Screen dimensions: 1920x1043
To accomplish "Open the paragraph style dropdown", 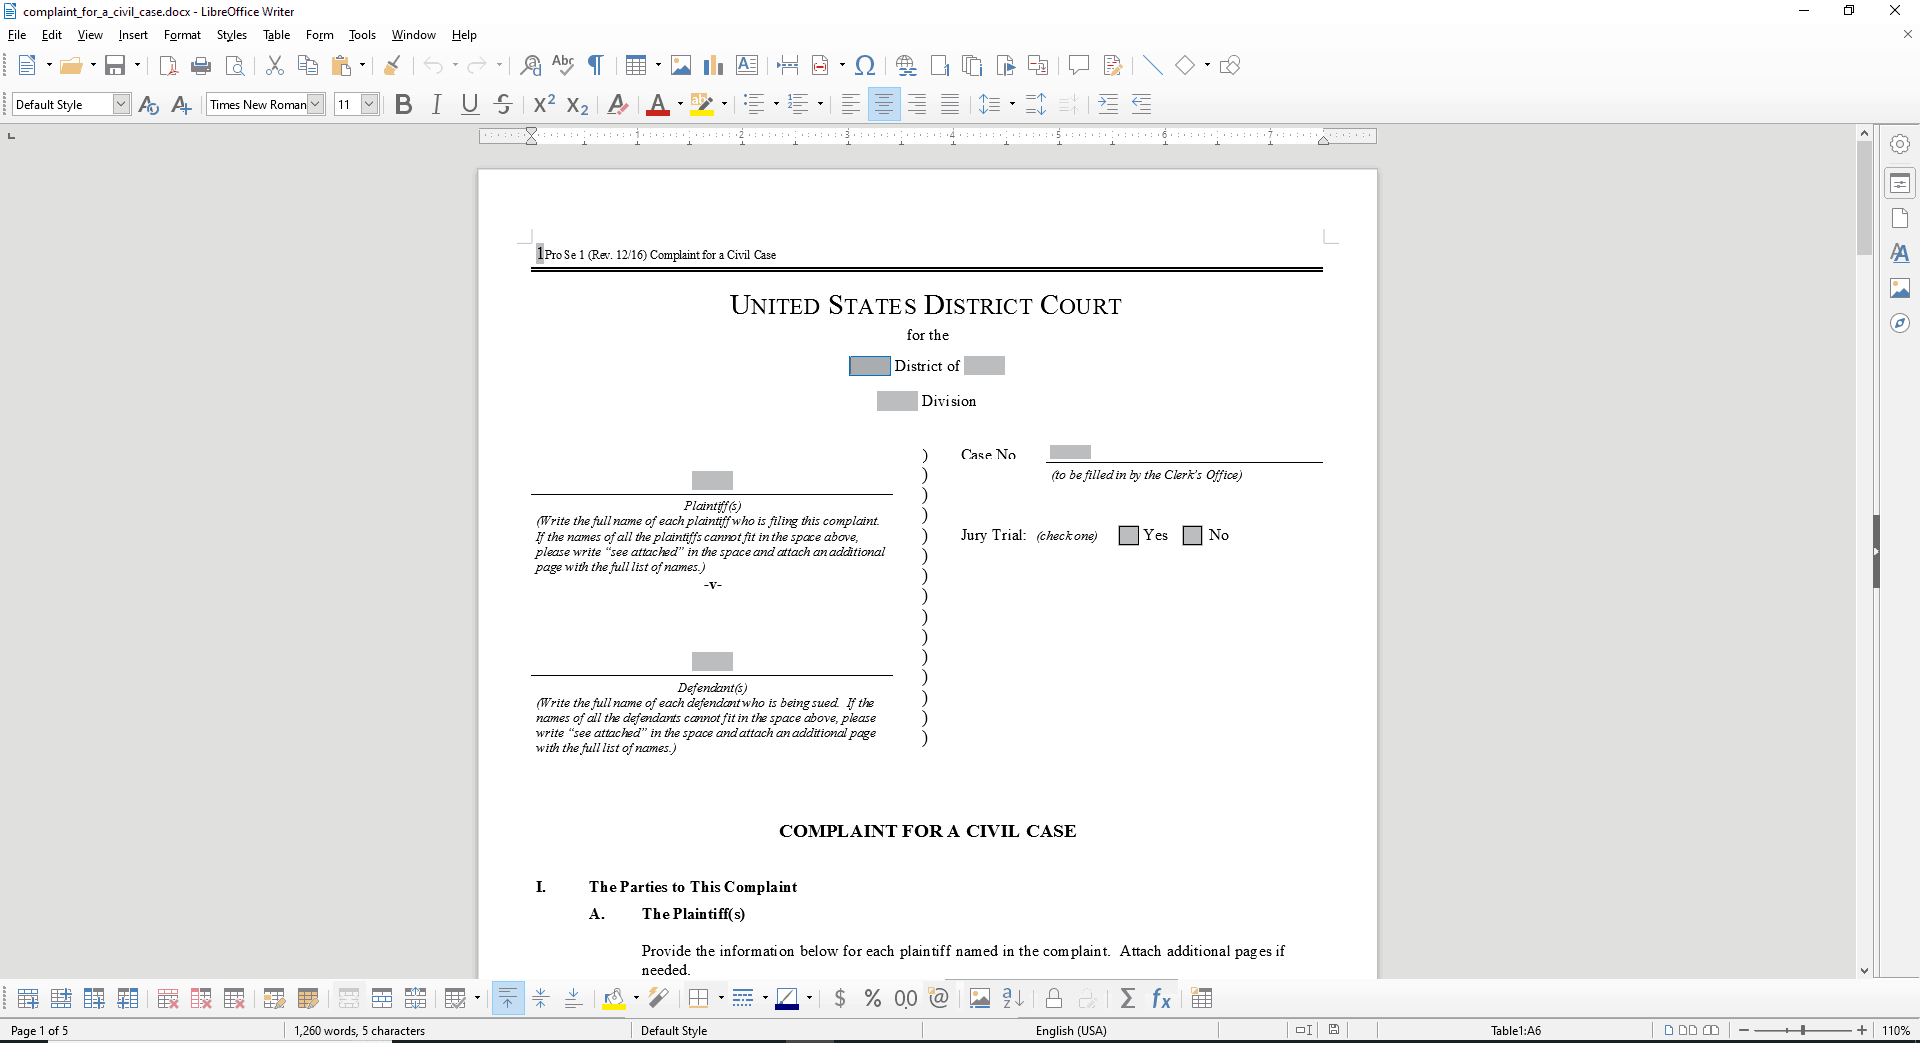I will pyautogui.click(x=120, y=103).
